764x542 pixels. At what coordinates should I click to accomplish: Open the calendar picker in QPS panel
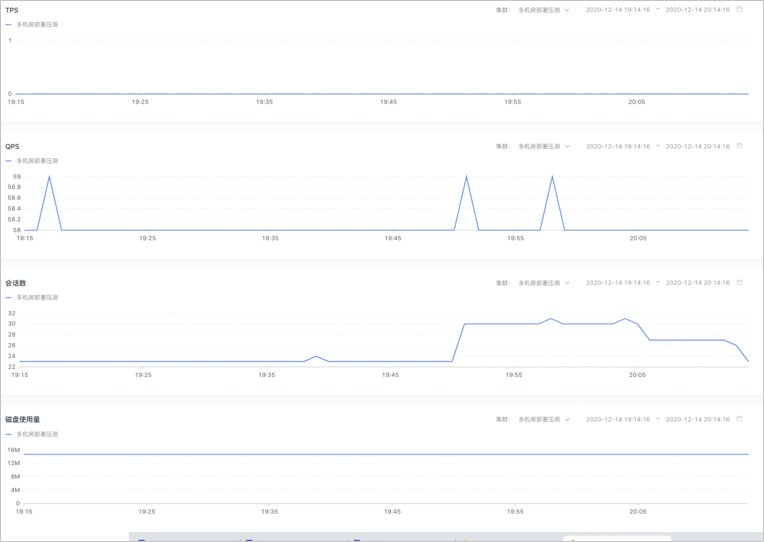[x=739, y=146]
